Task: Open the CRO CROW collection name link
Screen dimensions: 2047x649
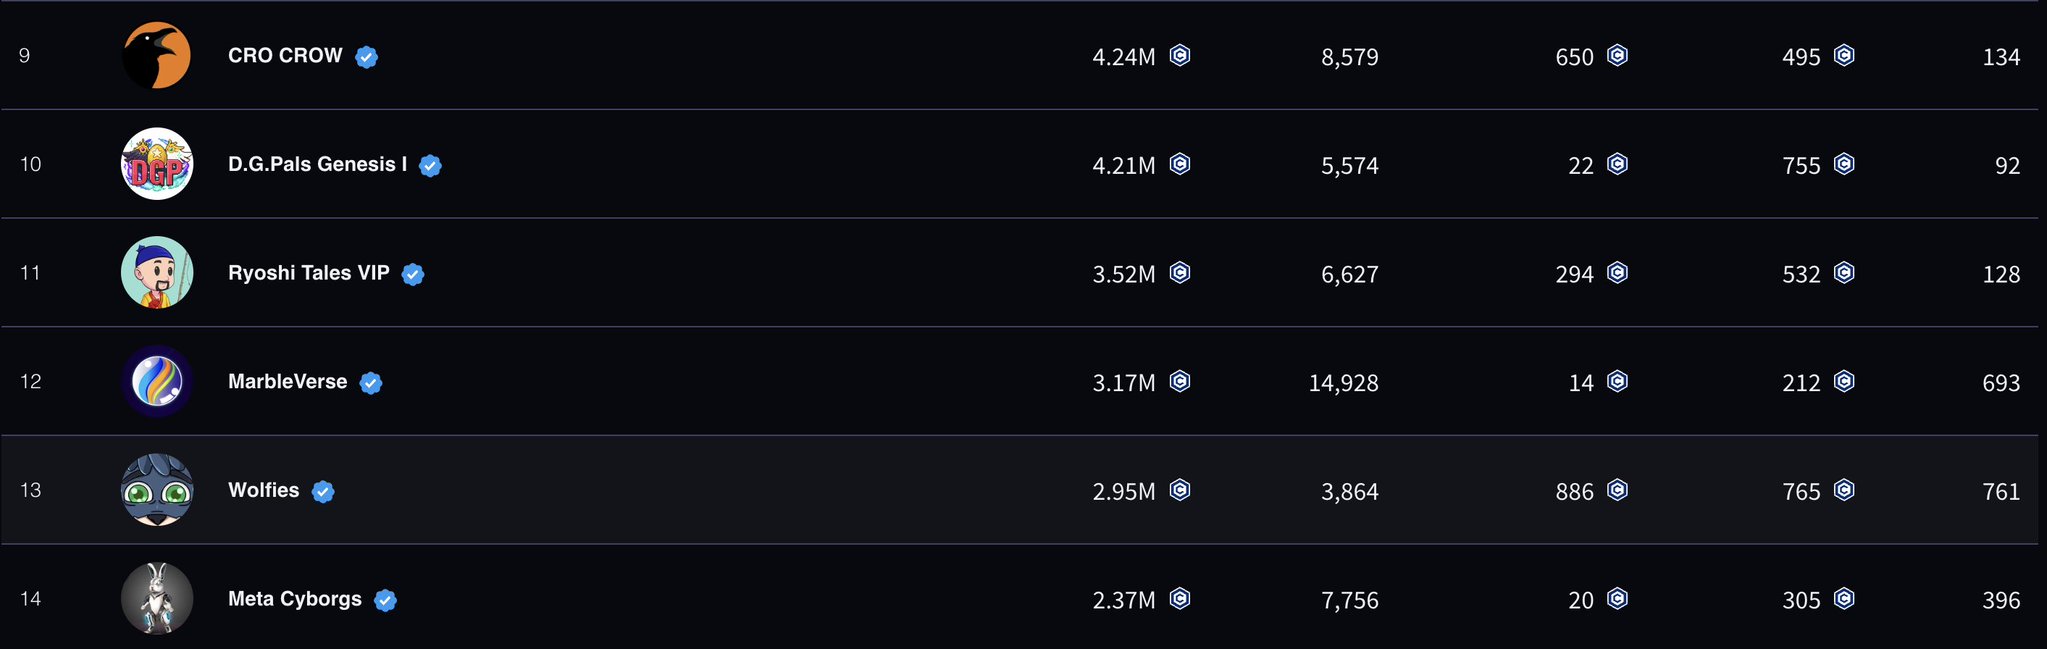Action: [x=285, y=56]
